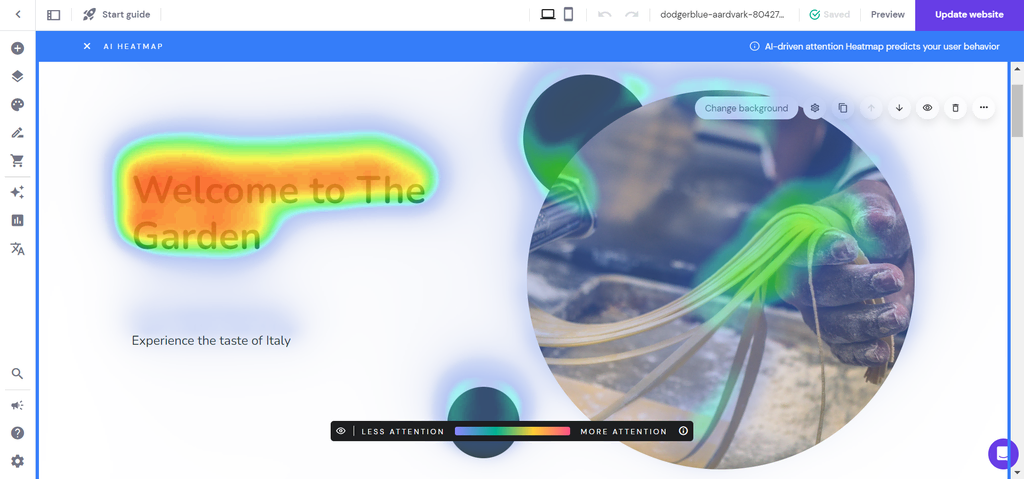Go back with the left chevron
1024x479 pixels.
[x=18, y=14]
